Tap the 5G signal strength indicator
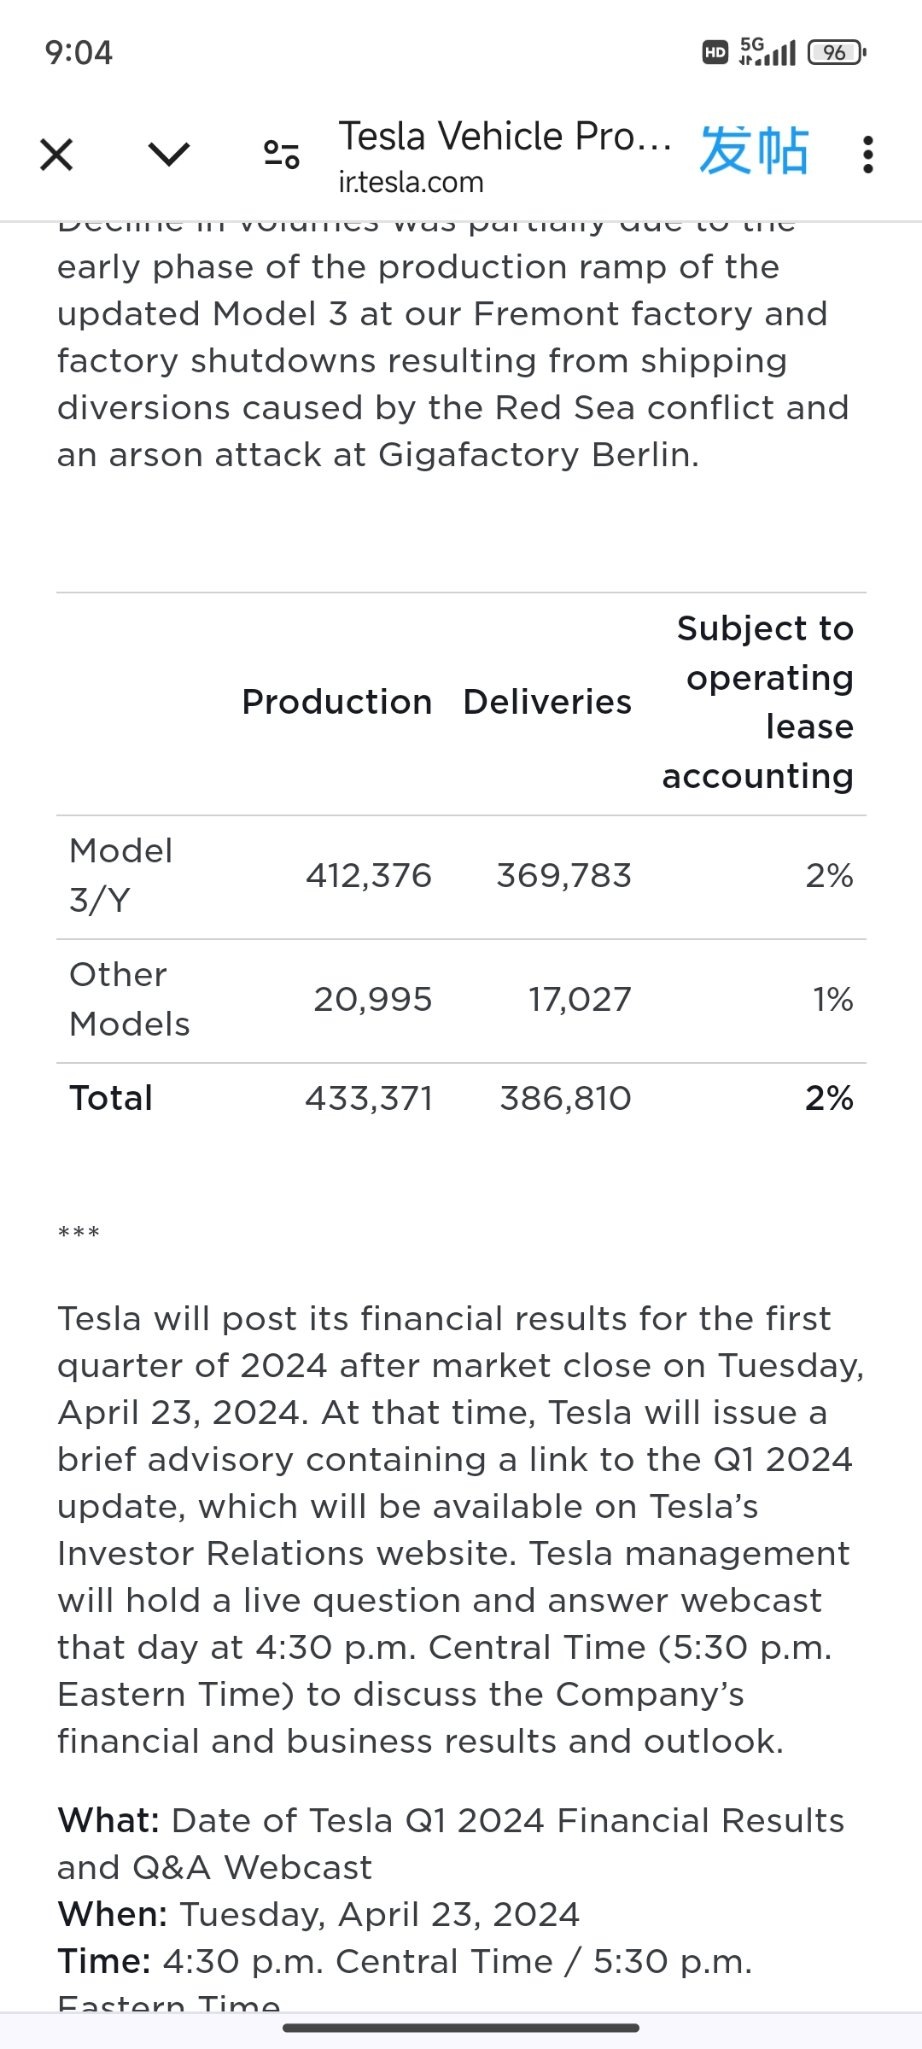The width and height of the screenshot is (922, 2049). pos(767,52)
